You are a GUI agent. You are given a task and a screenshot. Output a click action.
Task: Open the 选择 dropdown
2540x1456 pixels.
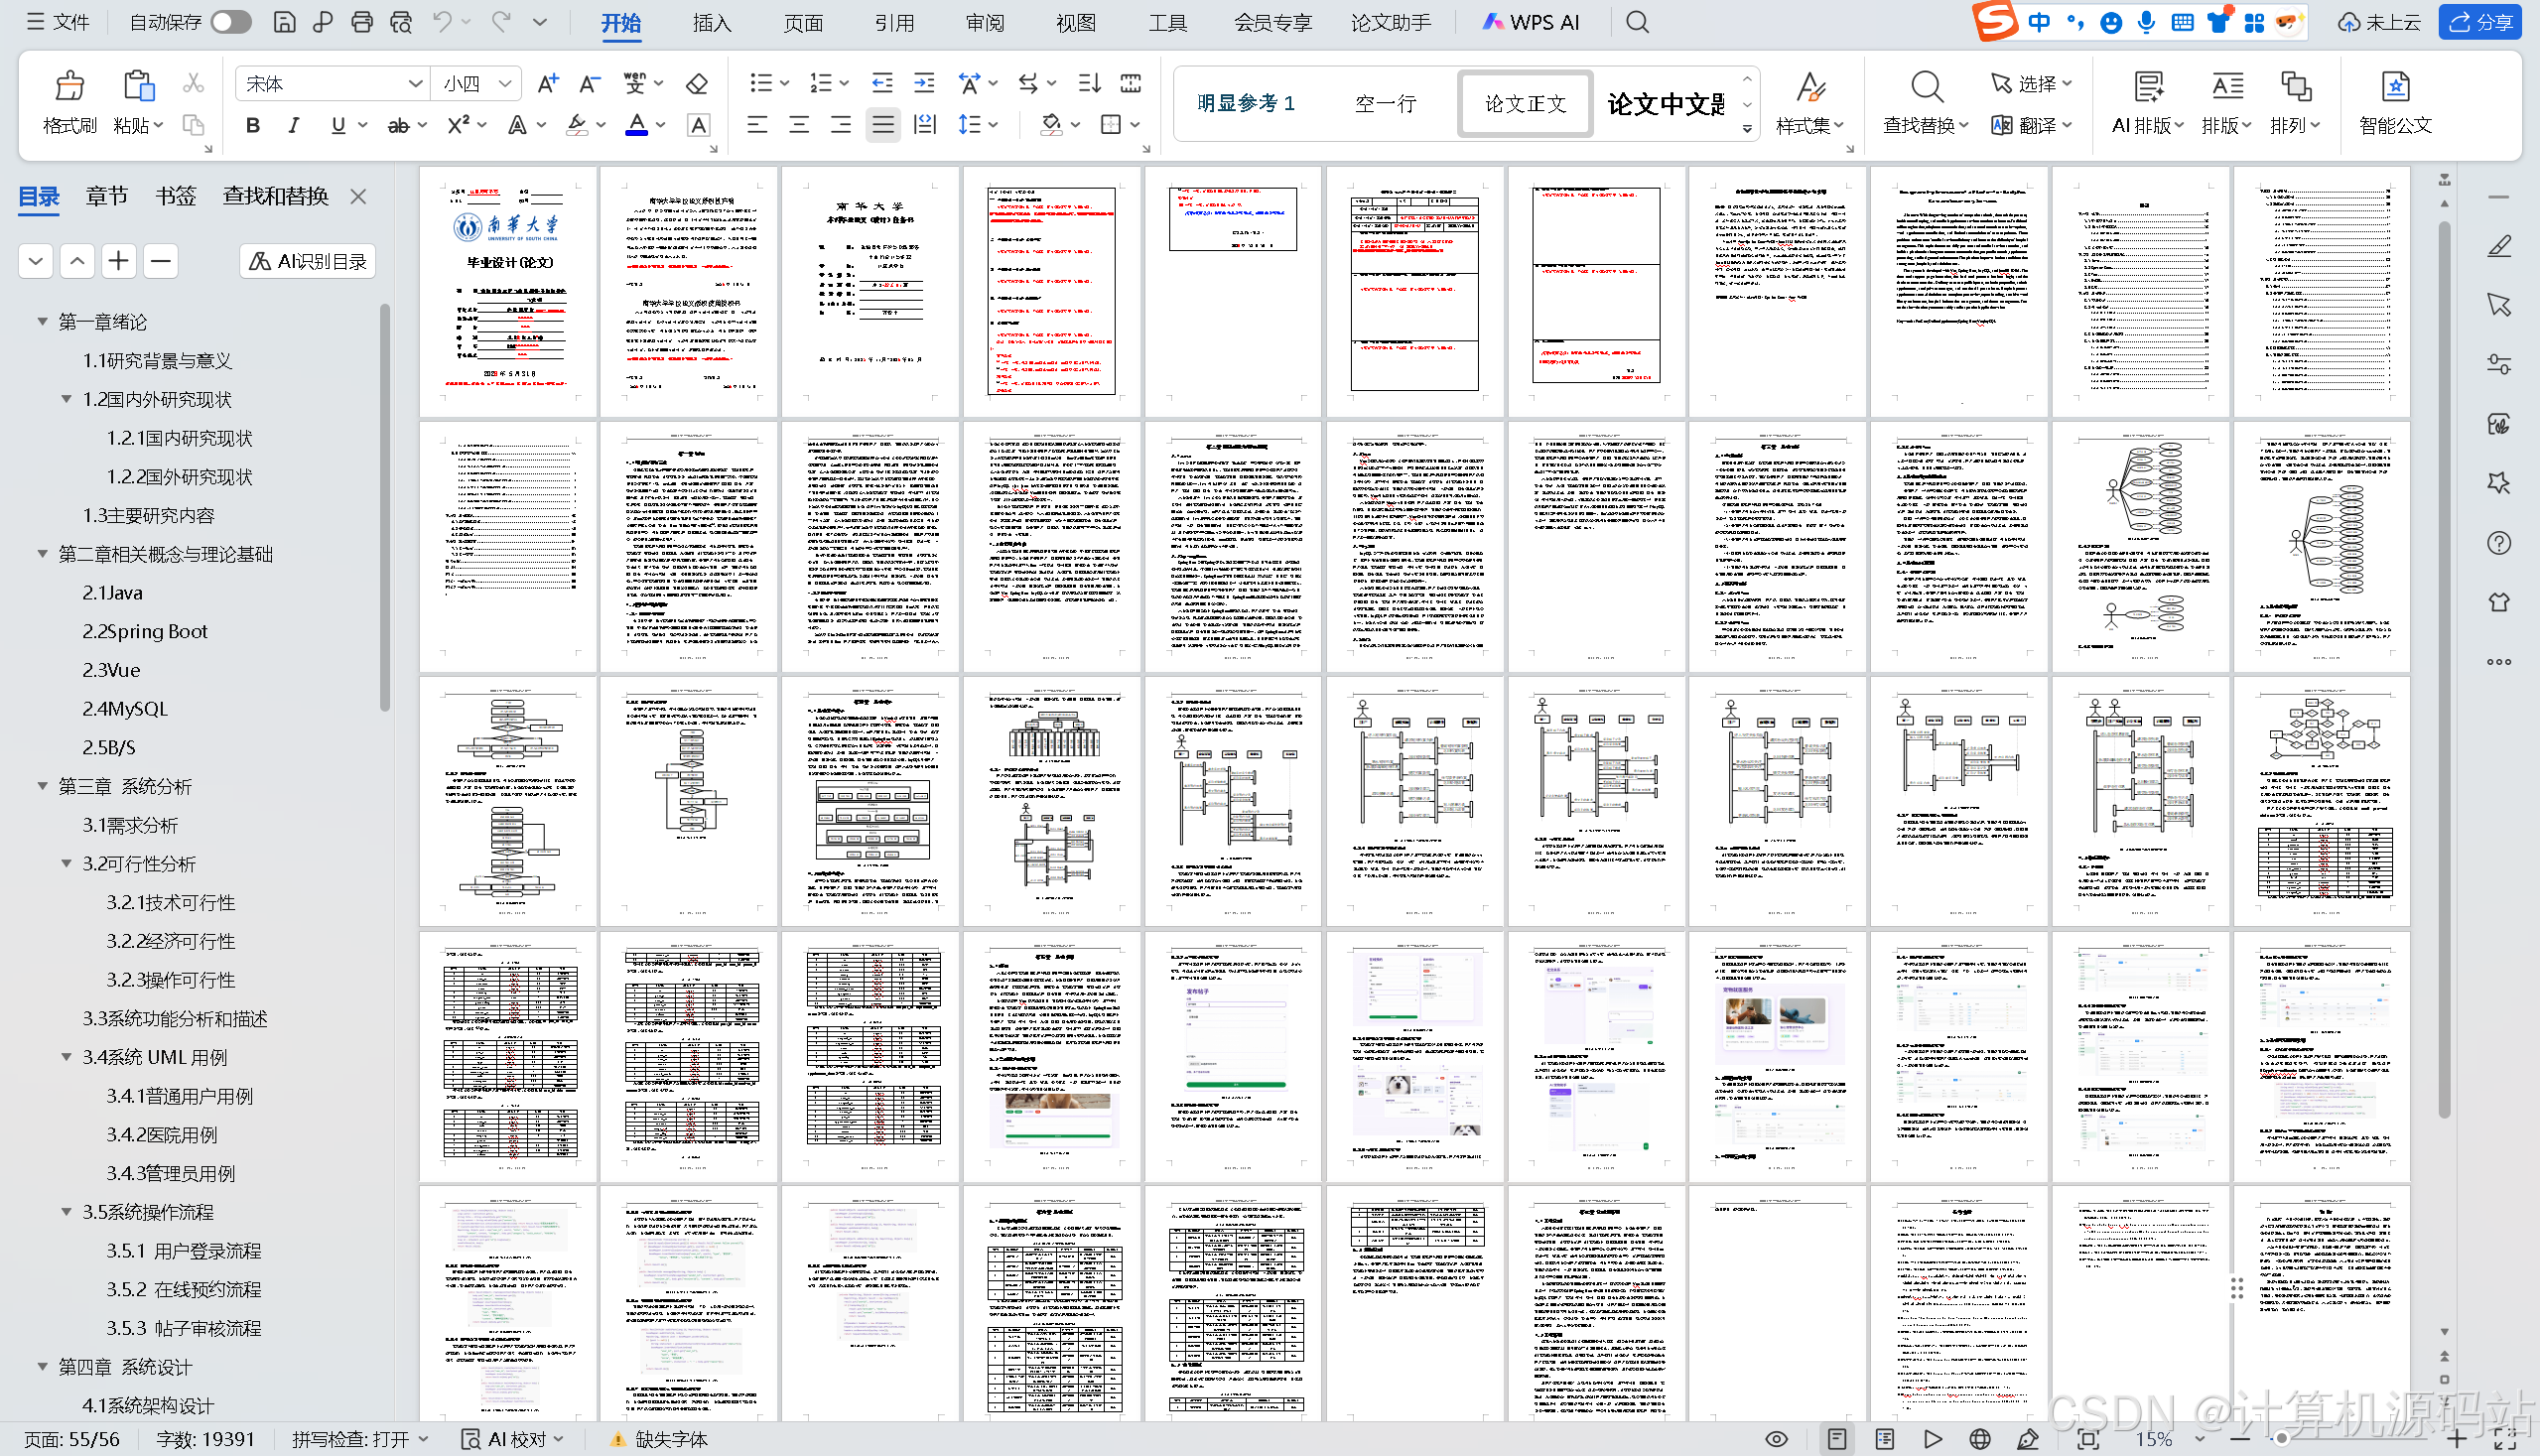point(2032,84)
